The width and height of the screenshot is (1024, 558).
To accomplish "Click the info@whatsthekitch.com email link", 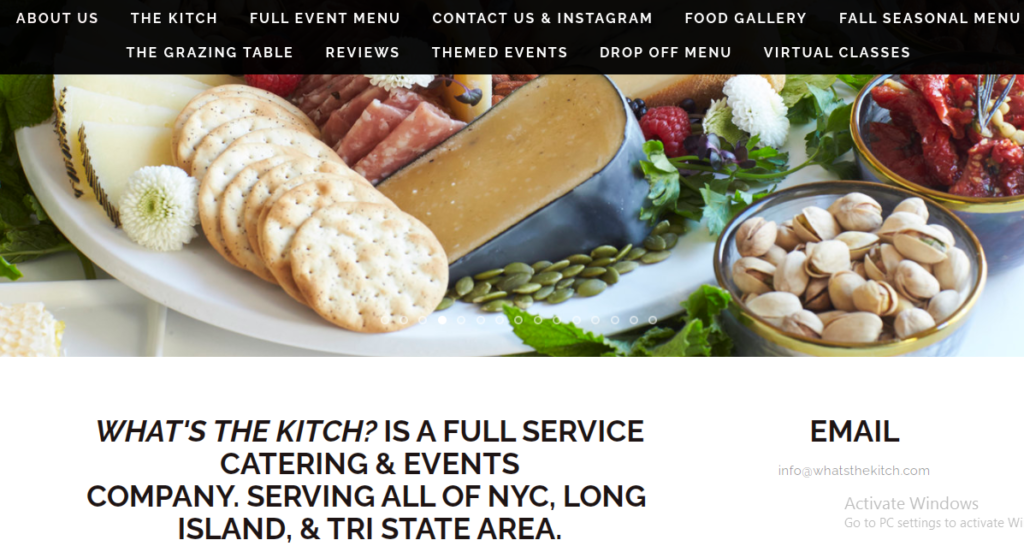I will (x=854, y=470).
